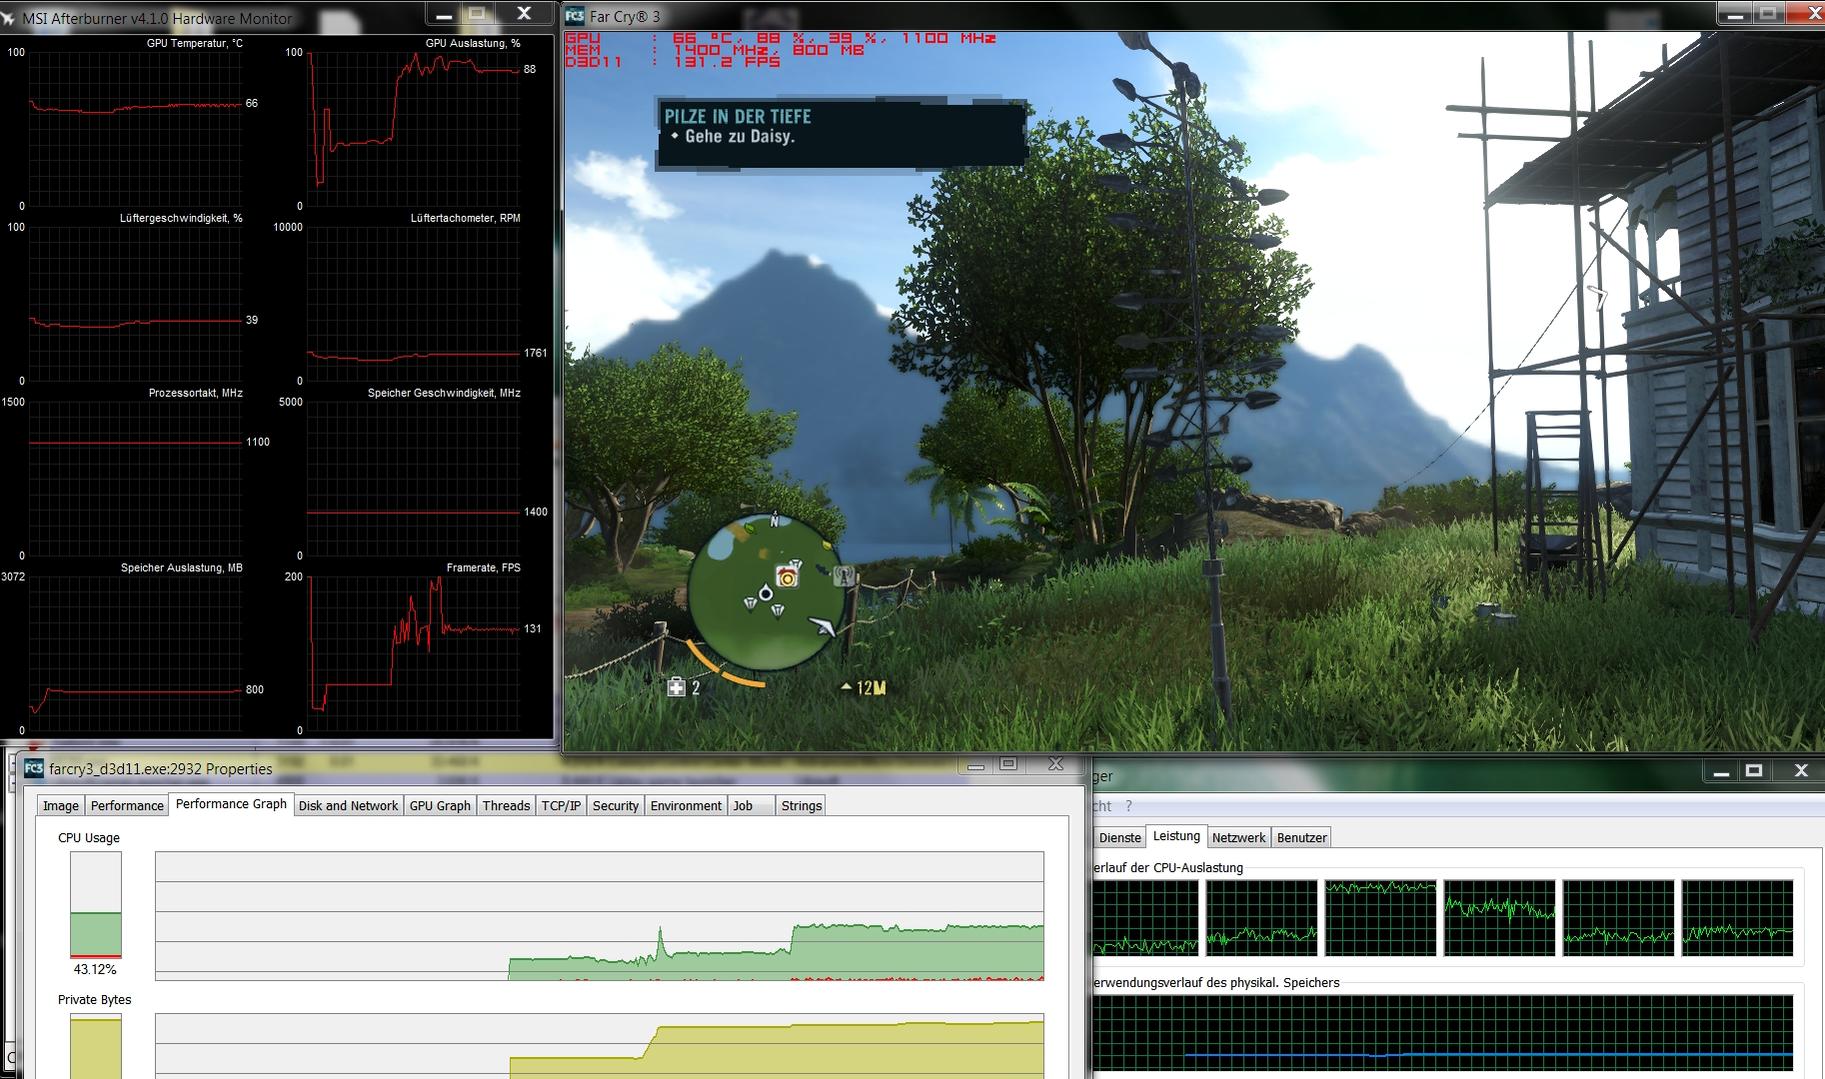Click the Private Bytes meter bar
1825x1079 pixels.
click(x=95, y=1046)
